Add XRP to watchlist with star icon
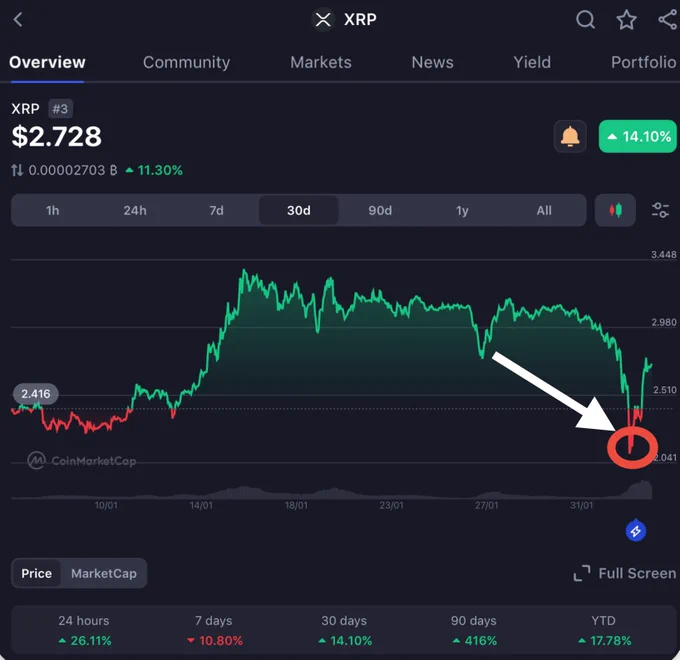 coord(626,20)
